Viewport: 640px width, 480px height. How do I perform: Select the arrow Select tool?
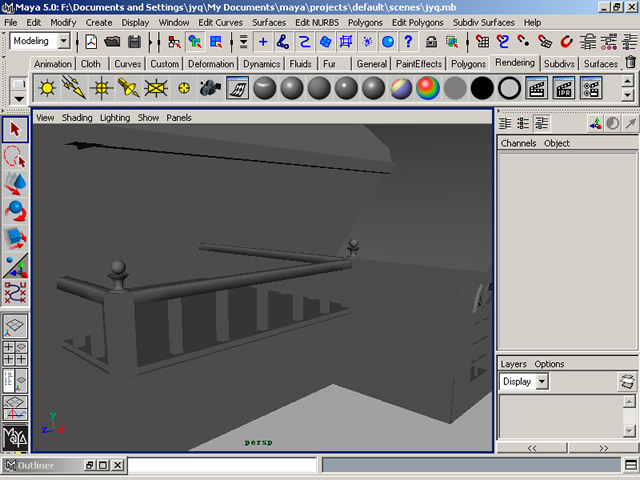[15, 130]
